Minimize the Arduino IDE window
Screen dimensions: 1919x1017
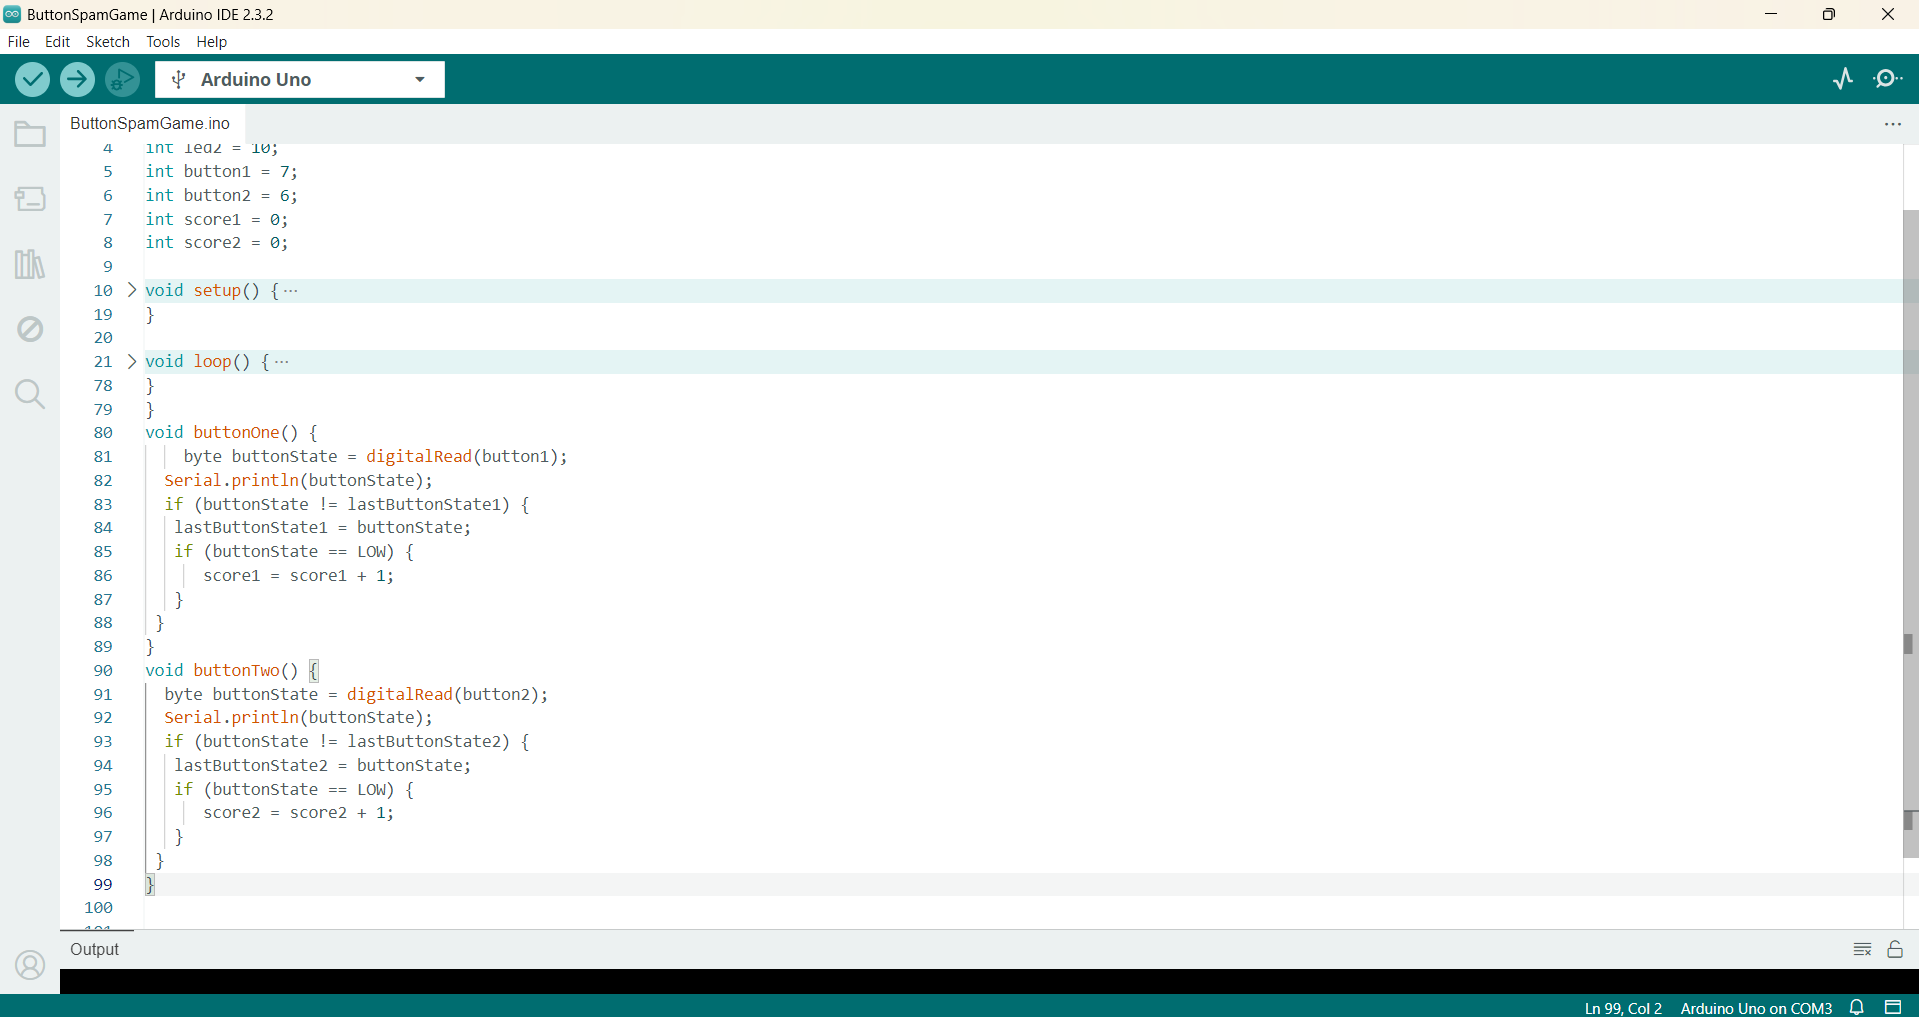pyautogui.click(x=1771, y=14)
